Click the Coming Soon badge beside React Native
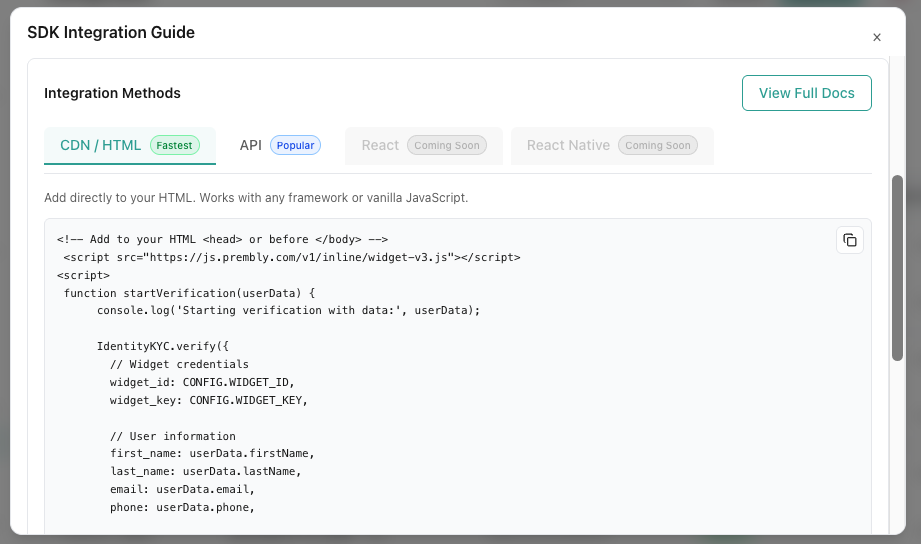The width and height of the screenshot is (921, 544). (x=657, y=145)
